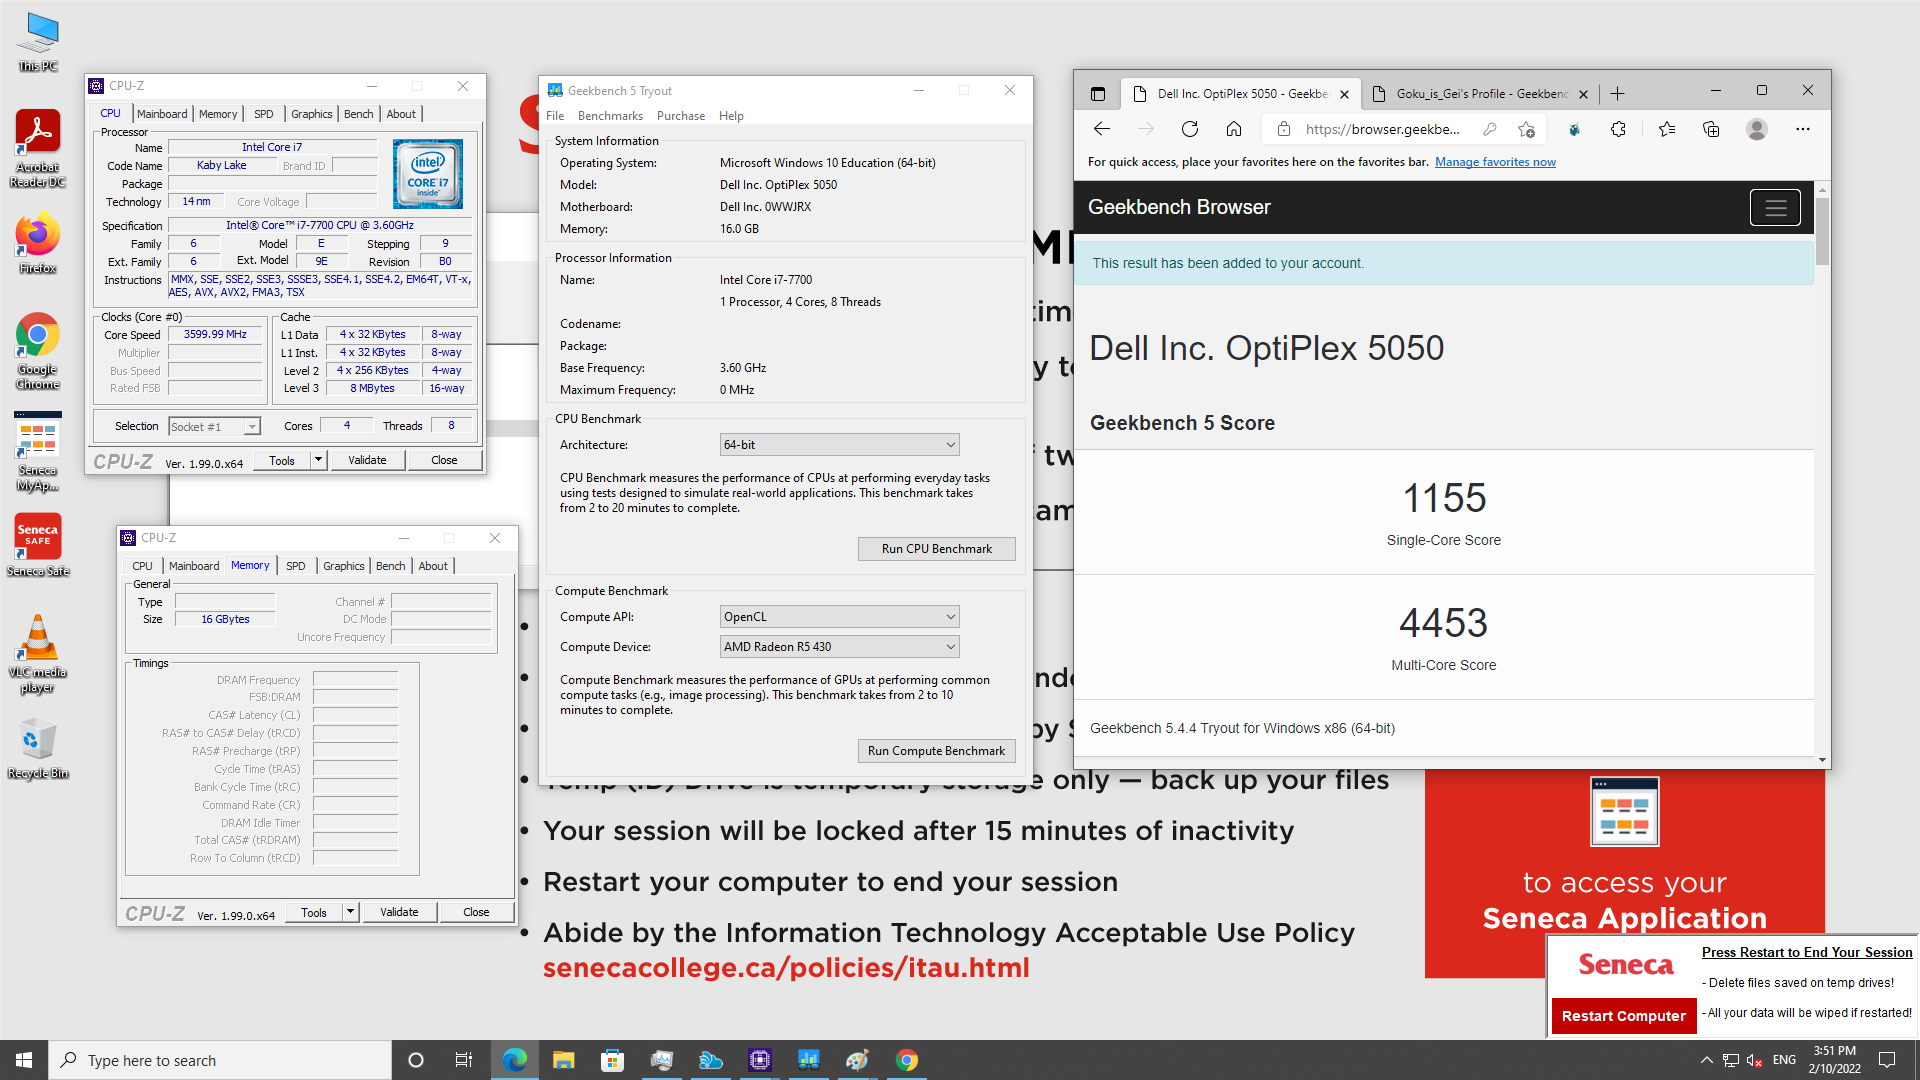This screenshot has height=1080, width=1920.
Task: Open Seneca MyApps desktop shortcut
Action: tap(38, 453)
